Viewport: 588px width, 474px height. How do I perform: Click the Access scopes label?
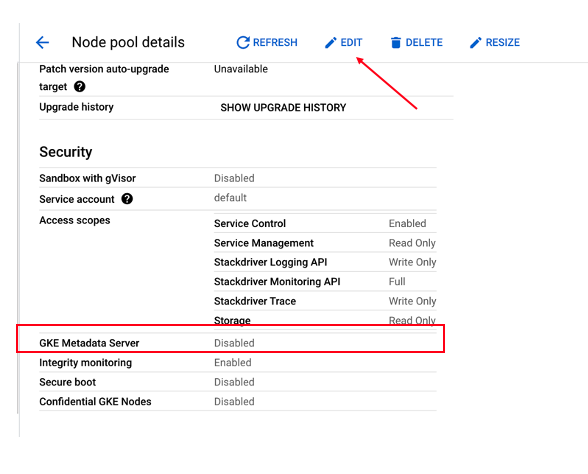pyautogui.click(x=75, y=220)
